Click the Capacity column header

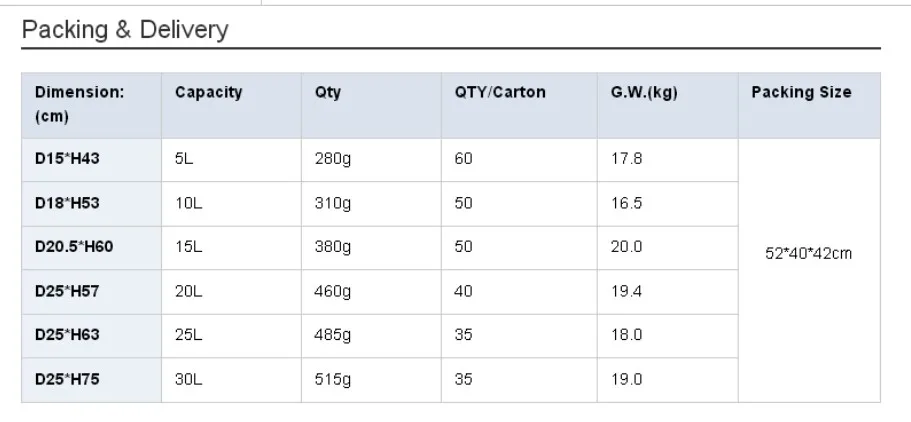208,93
